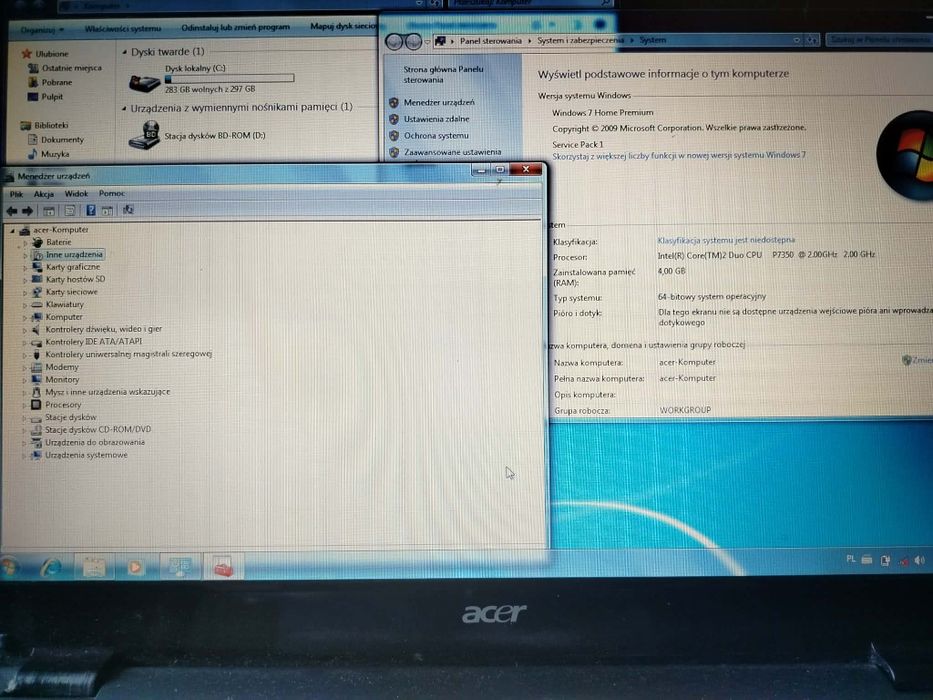
Task: Select Muzyka under Biblioteki
Action: (55, 154)
